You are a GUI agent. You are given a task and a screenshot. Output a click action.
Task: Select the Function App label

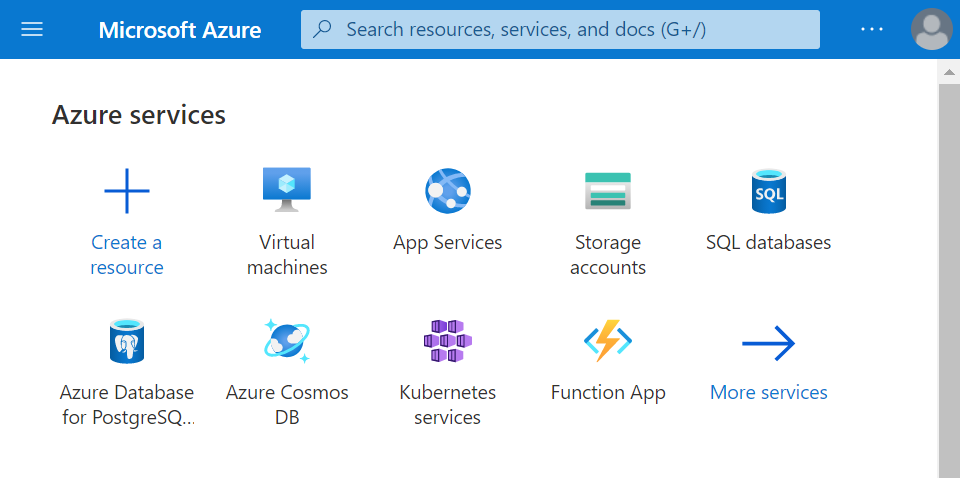(608, 392)
